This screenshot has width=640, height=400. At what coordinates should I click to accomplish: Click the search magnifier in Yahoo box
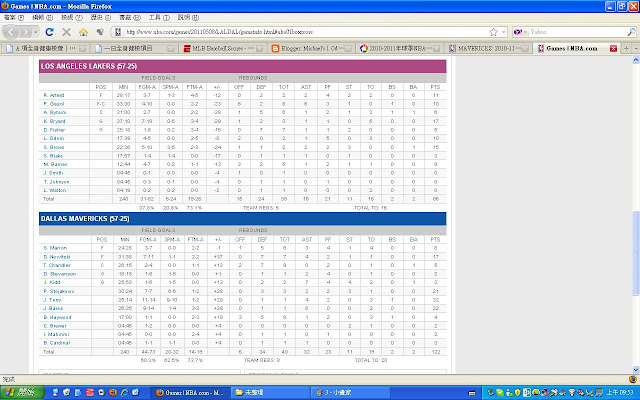pyautogui.click(x=631, y=32)
